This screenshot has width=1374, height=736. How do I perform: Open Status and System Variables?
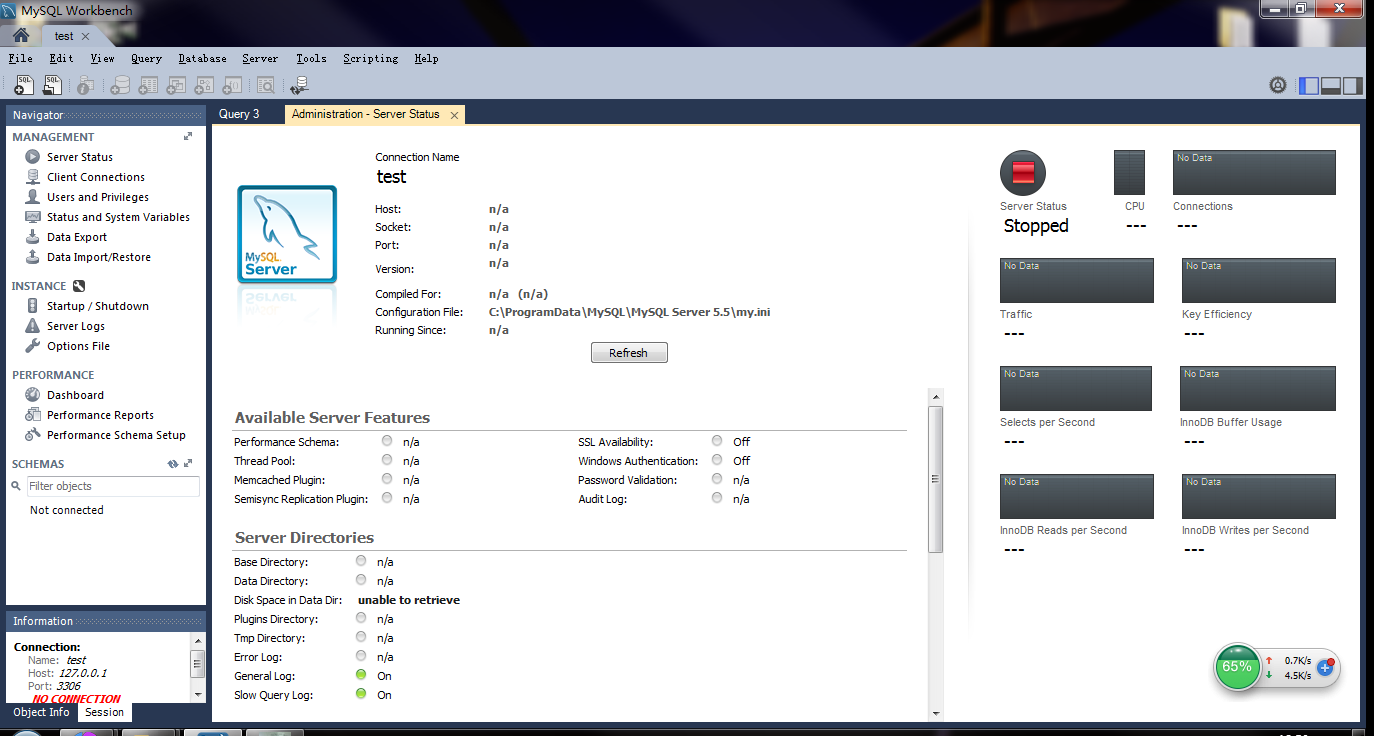(118, 217)
